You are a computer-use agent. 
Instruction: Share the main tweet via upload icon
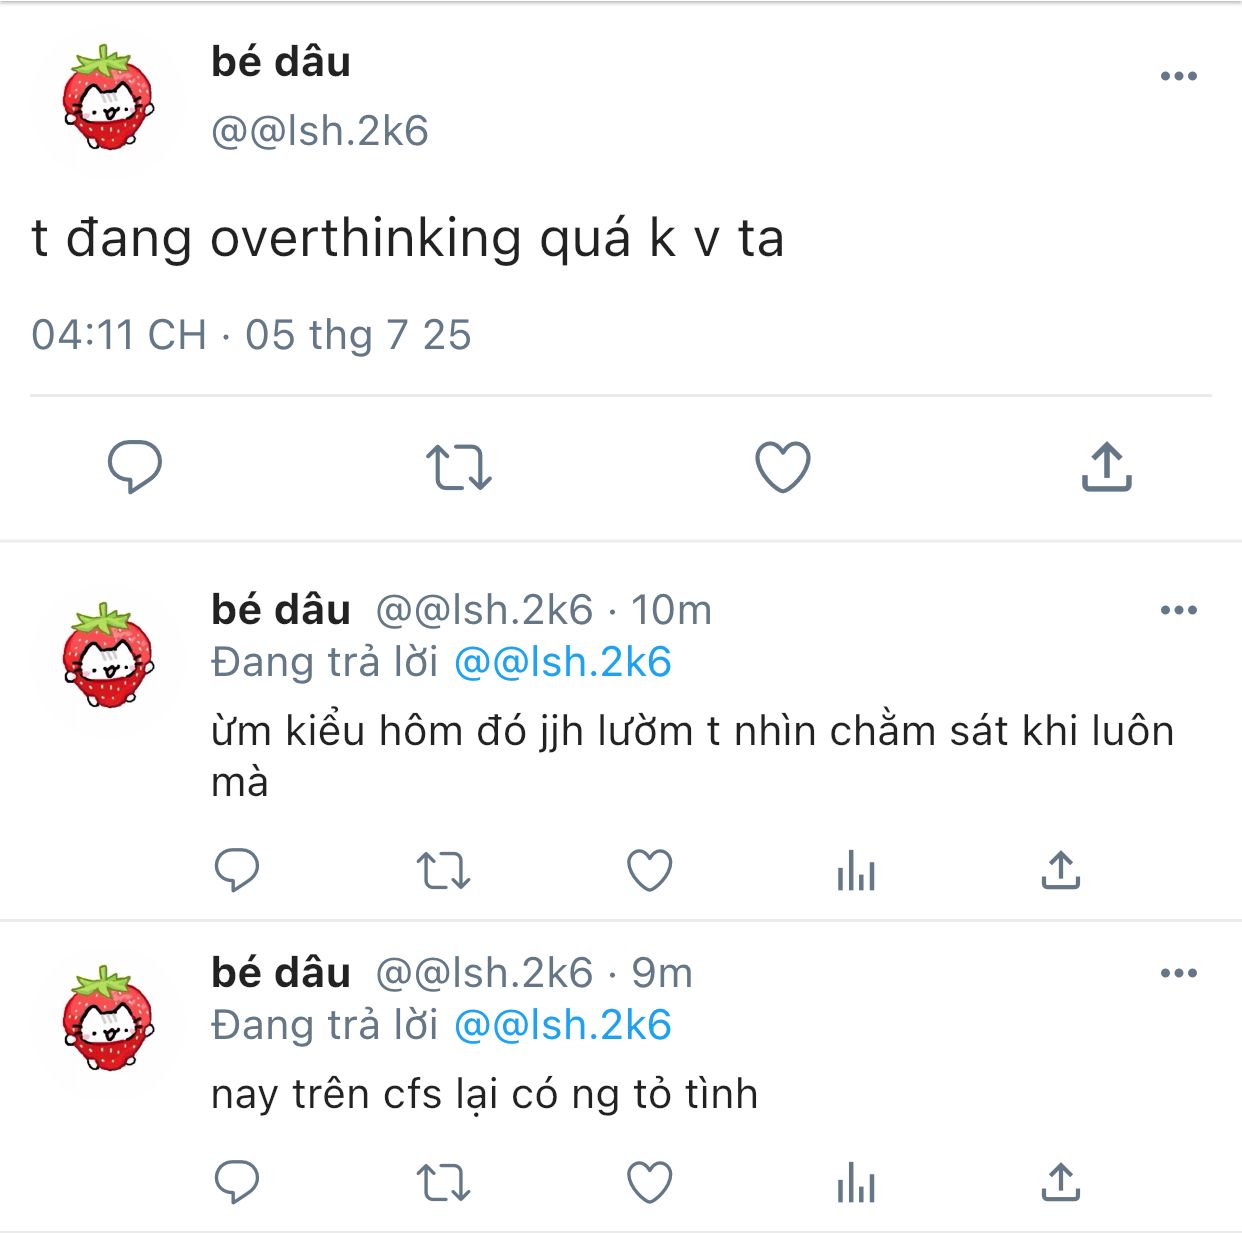click(x=1106, y=466)
